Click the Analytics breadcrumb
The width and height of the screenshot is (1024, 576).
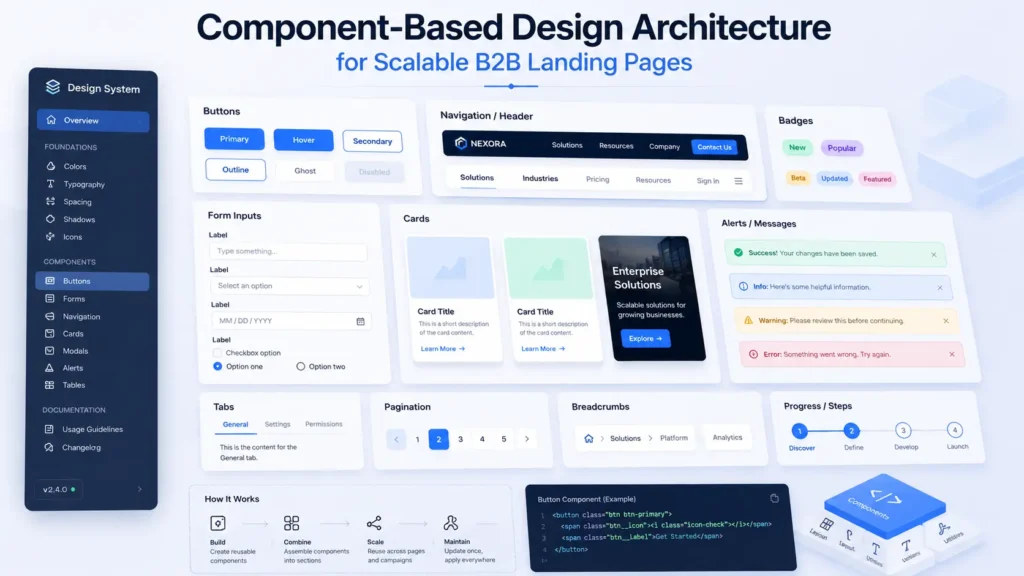click(x=728, y=438)
